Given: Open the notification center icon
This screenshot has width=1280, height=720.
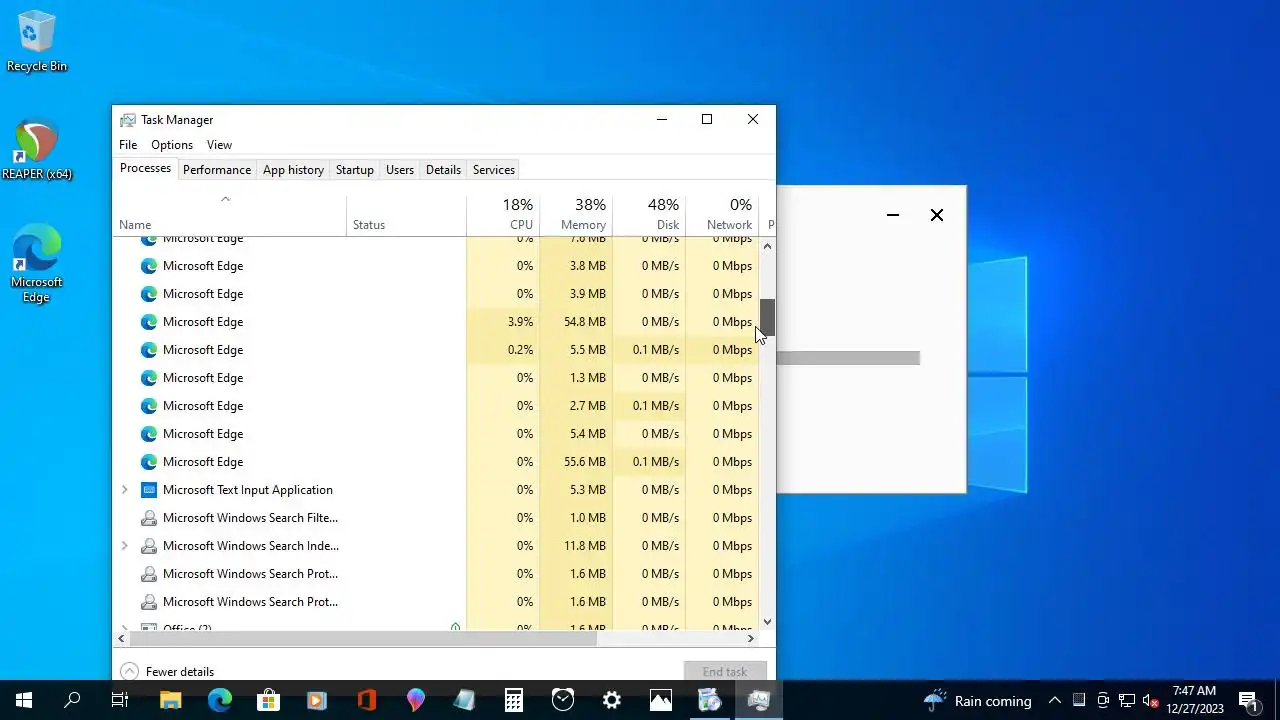Looking at the screenshot, I should [1248, 700].
